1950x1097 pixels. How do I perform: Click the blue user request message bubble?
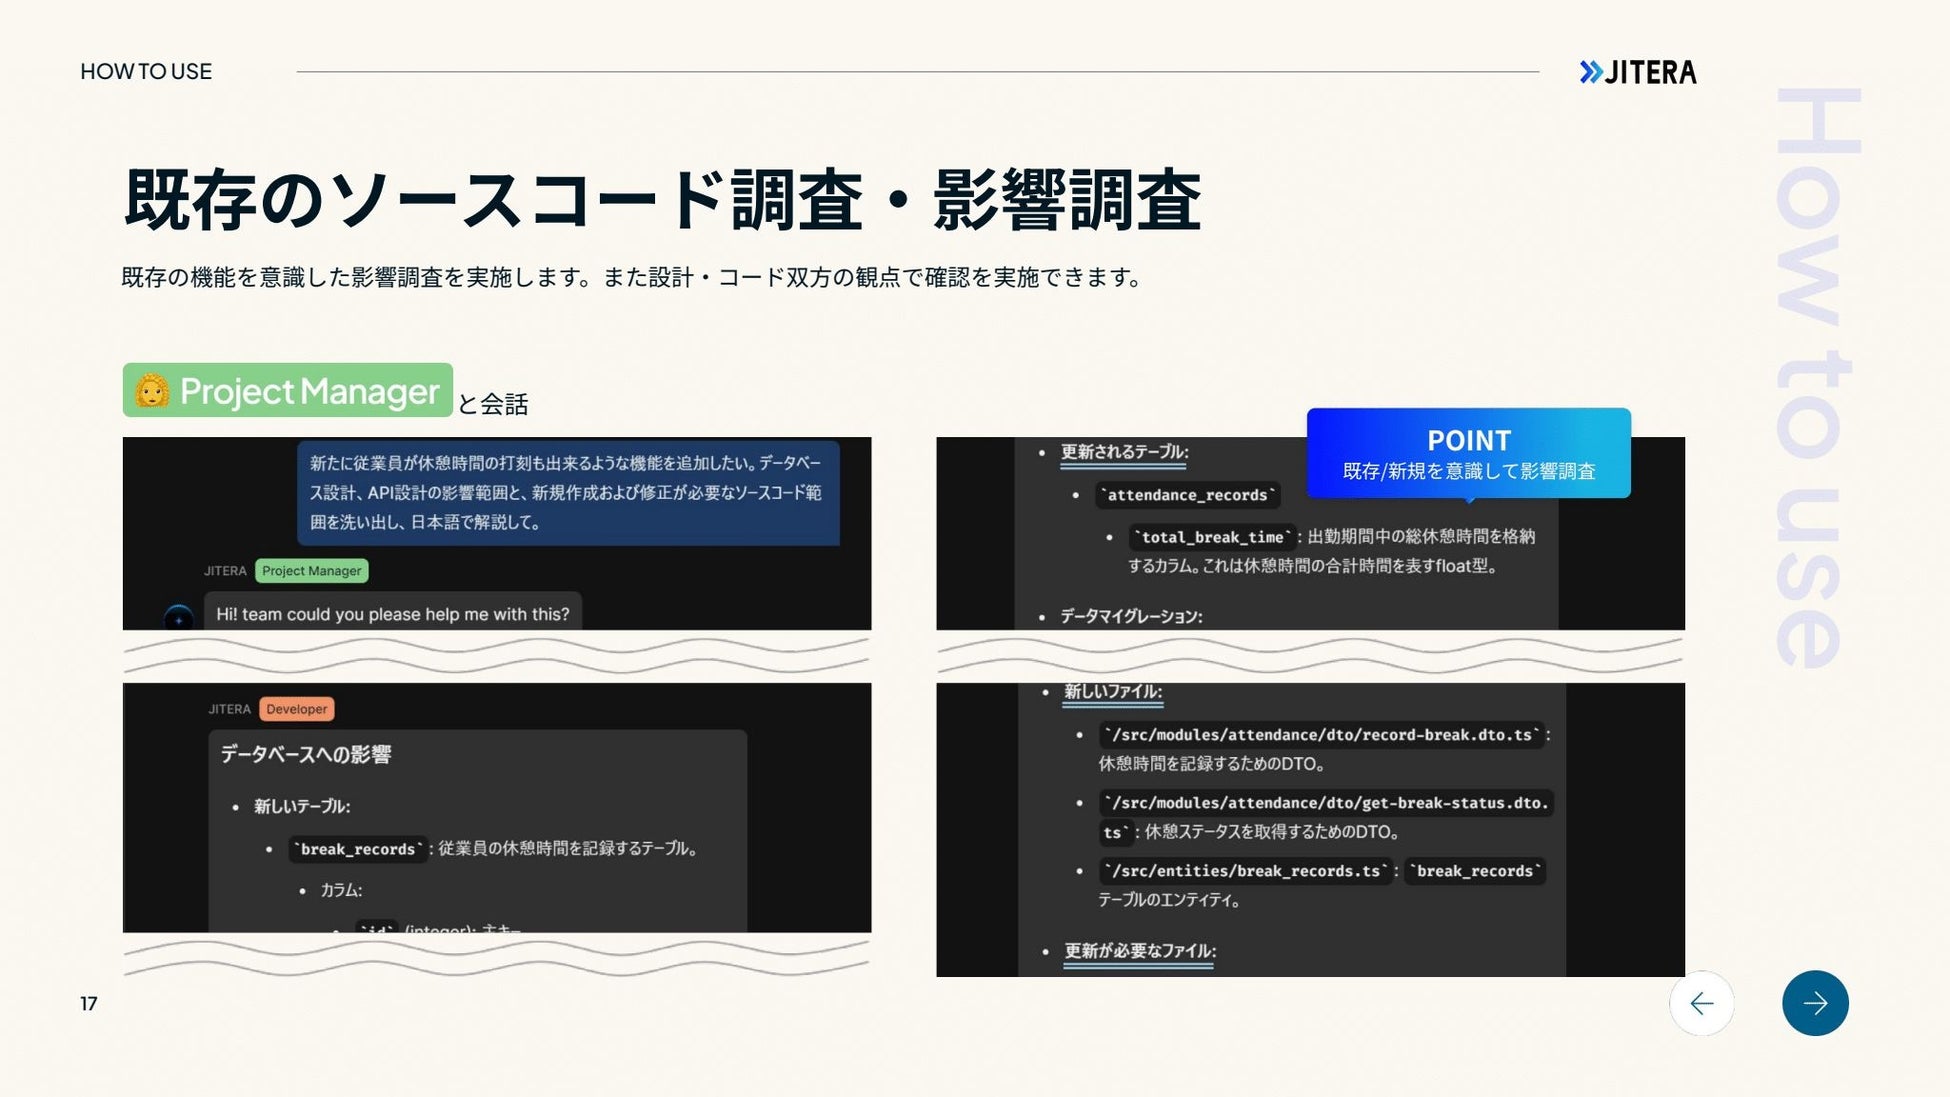[567, 493]
